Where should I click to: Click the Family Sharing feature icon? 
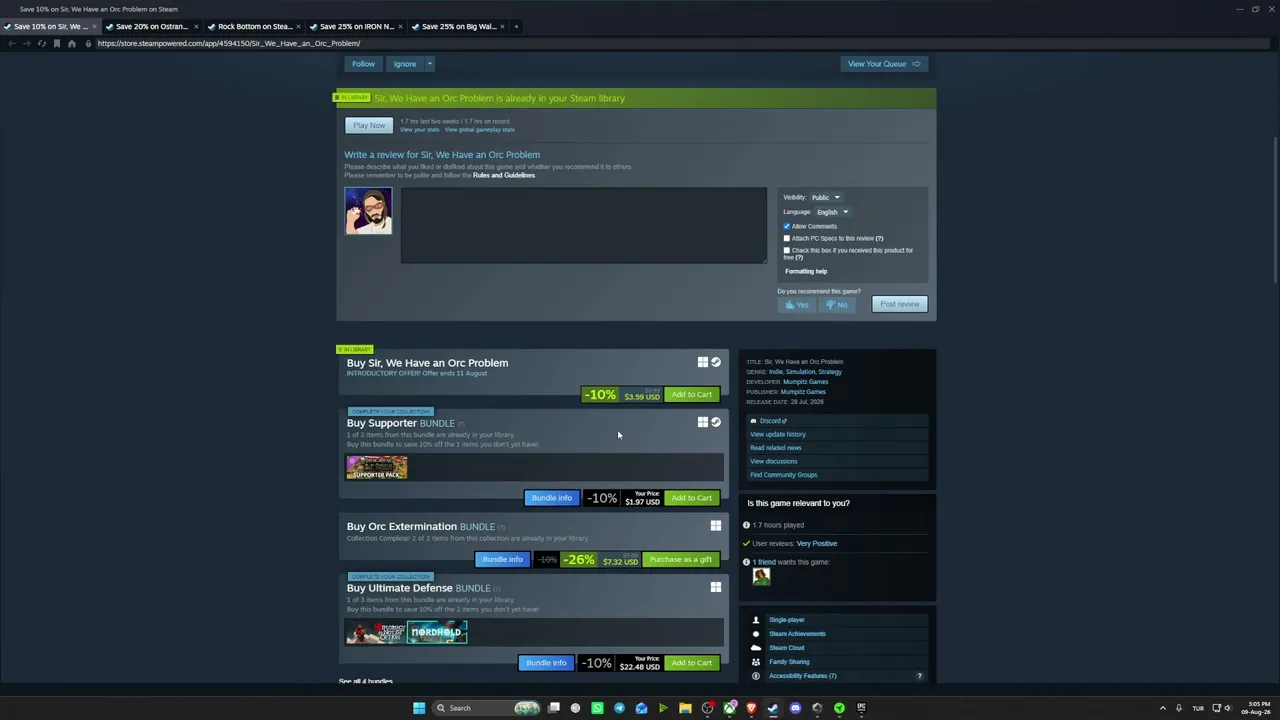[x=756, y=662]
